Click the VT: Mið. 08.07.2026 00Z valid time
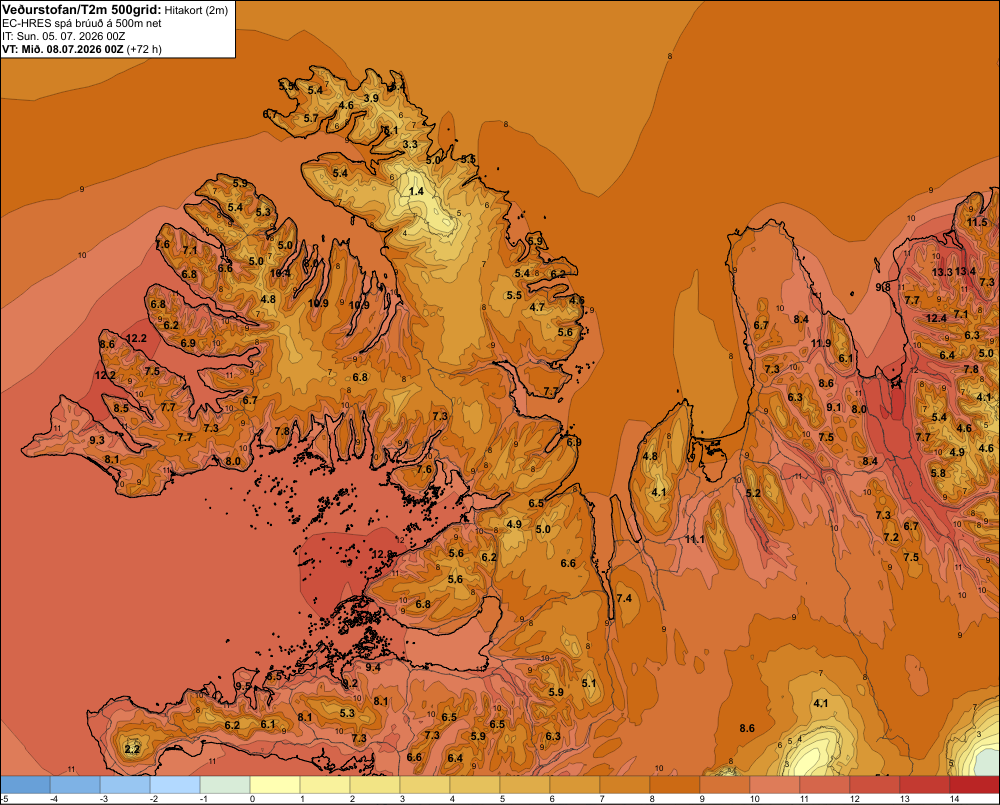1000x805 pixels. (63, 49)
